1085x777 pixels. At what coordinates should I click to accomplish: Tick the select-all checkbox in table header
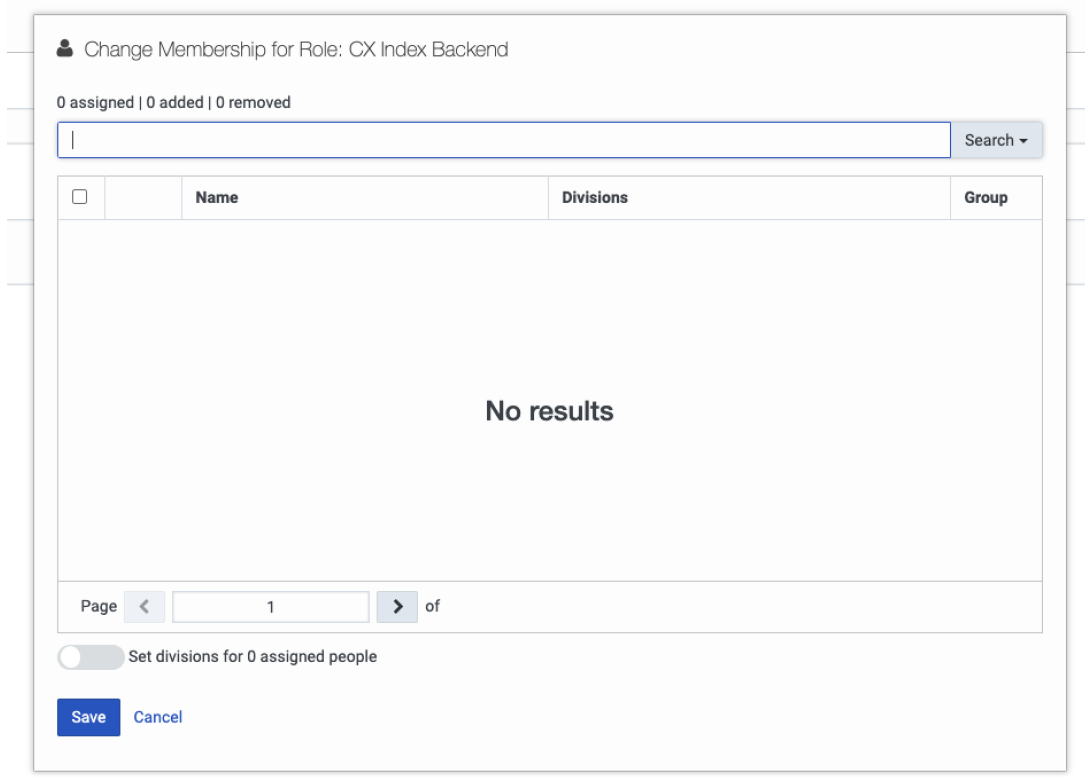point(80,197)
